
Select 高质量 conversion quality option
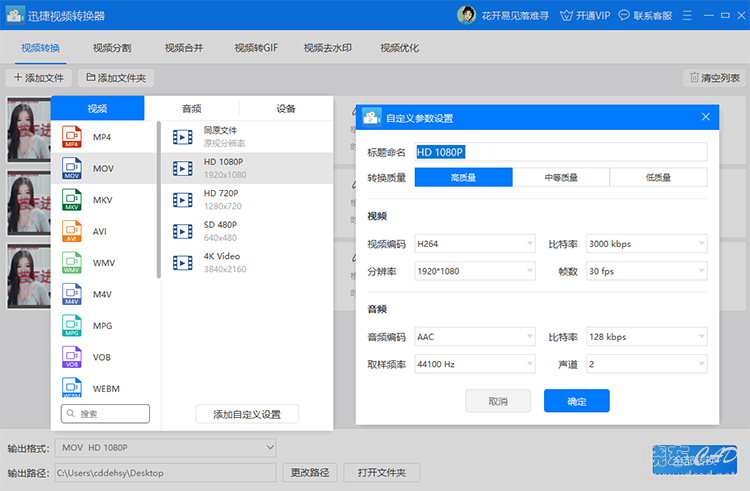pos(463,177)
